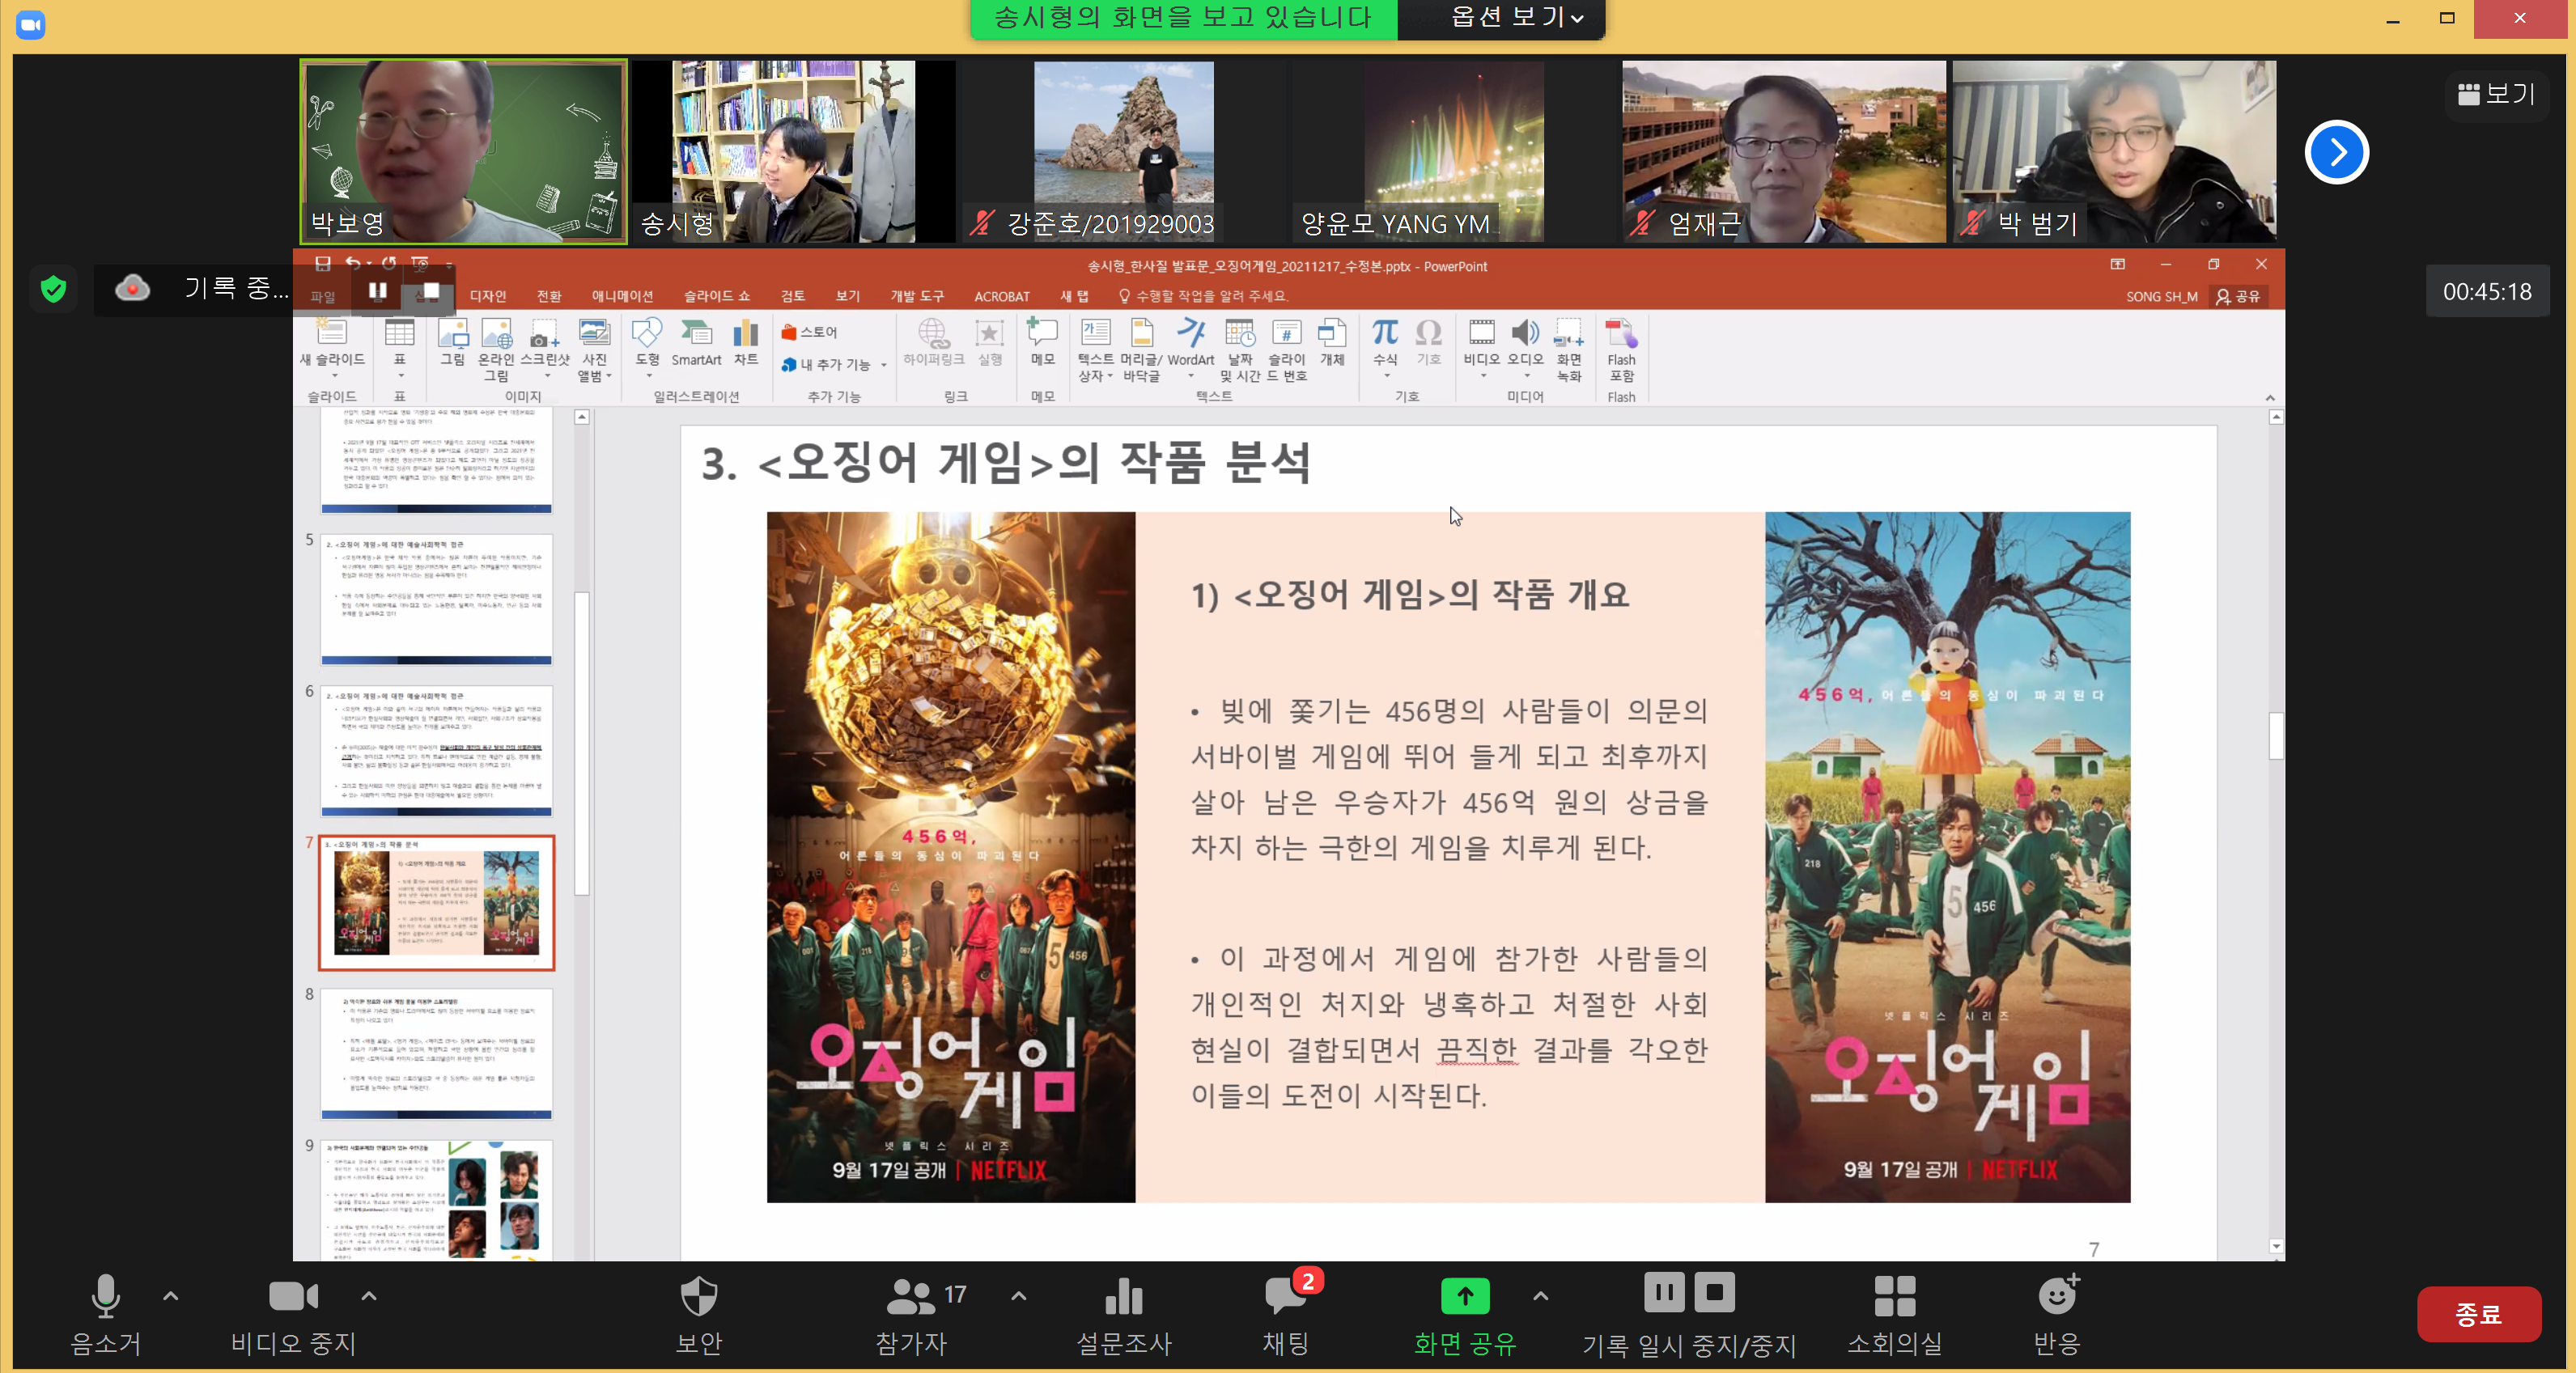This screenshot has width=2576, height=1373.
Task: Expand video options arrow next to 비디오 중지
Action: click(x=369, y=1296)
